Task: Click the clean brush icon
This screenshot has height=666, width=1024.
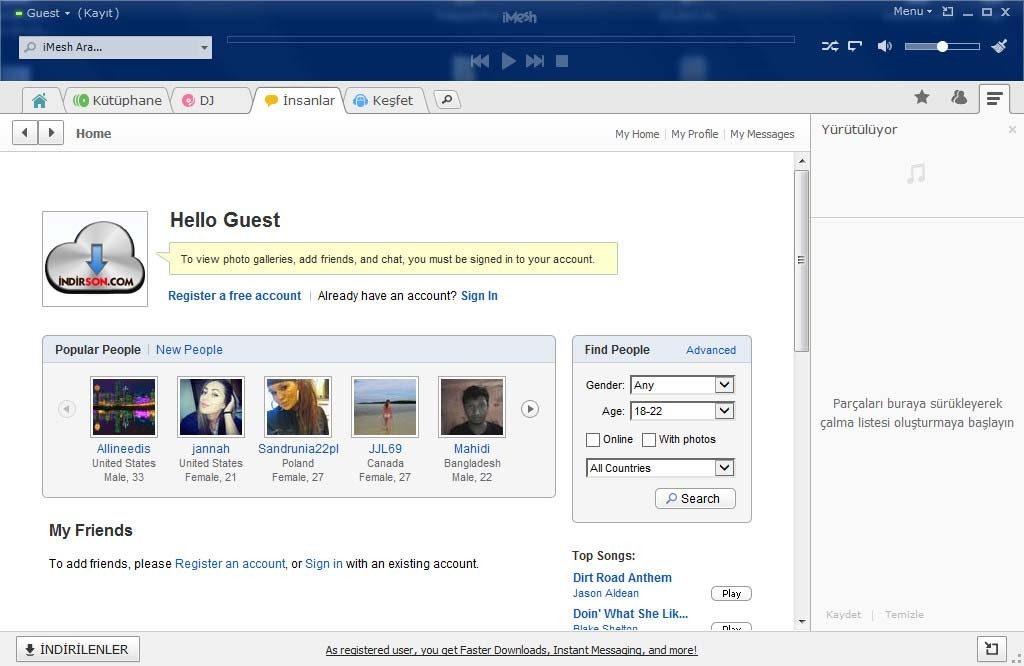Action: pyautogui.click(x=999, y=46)
